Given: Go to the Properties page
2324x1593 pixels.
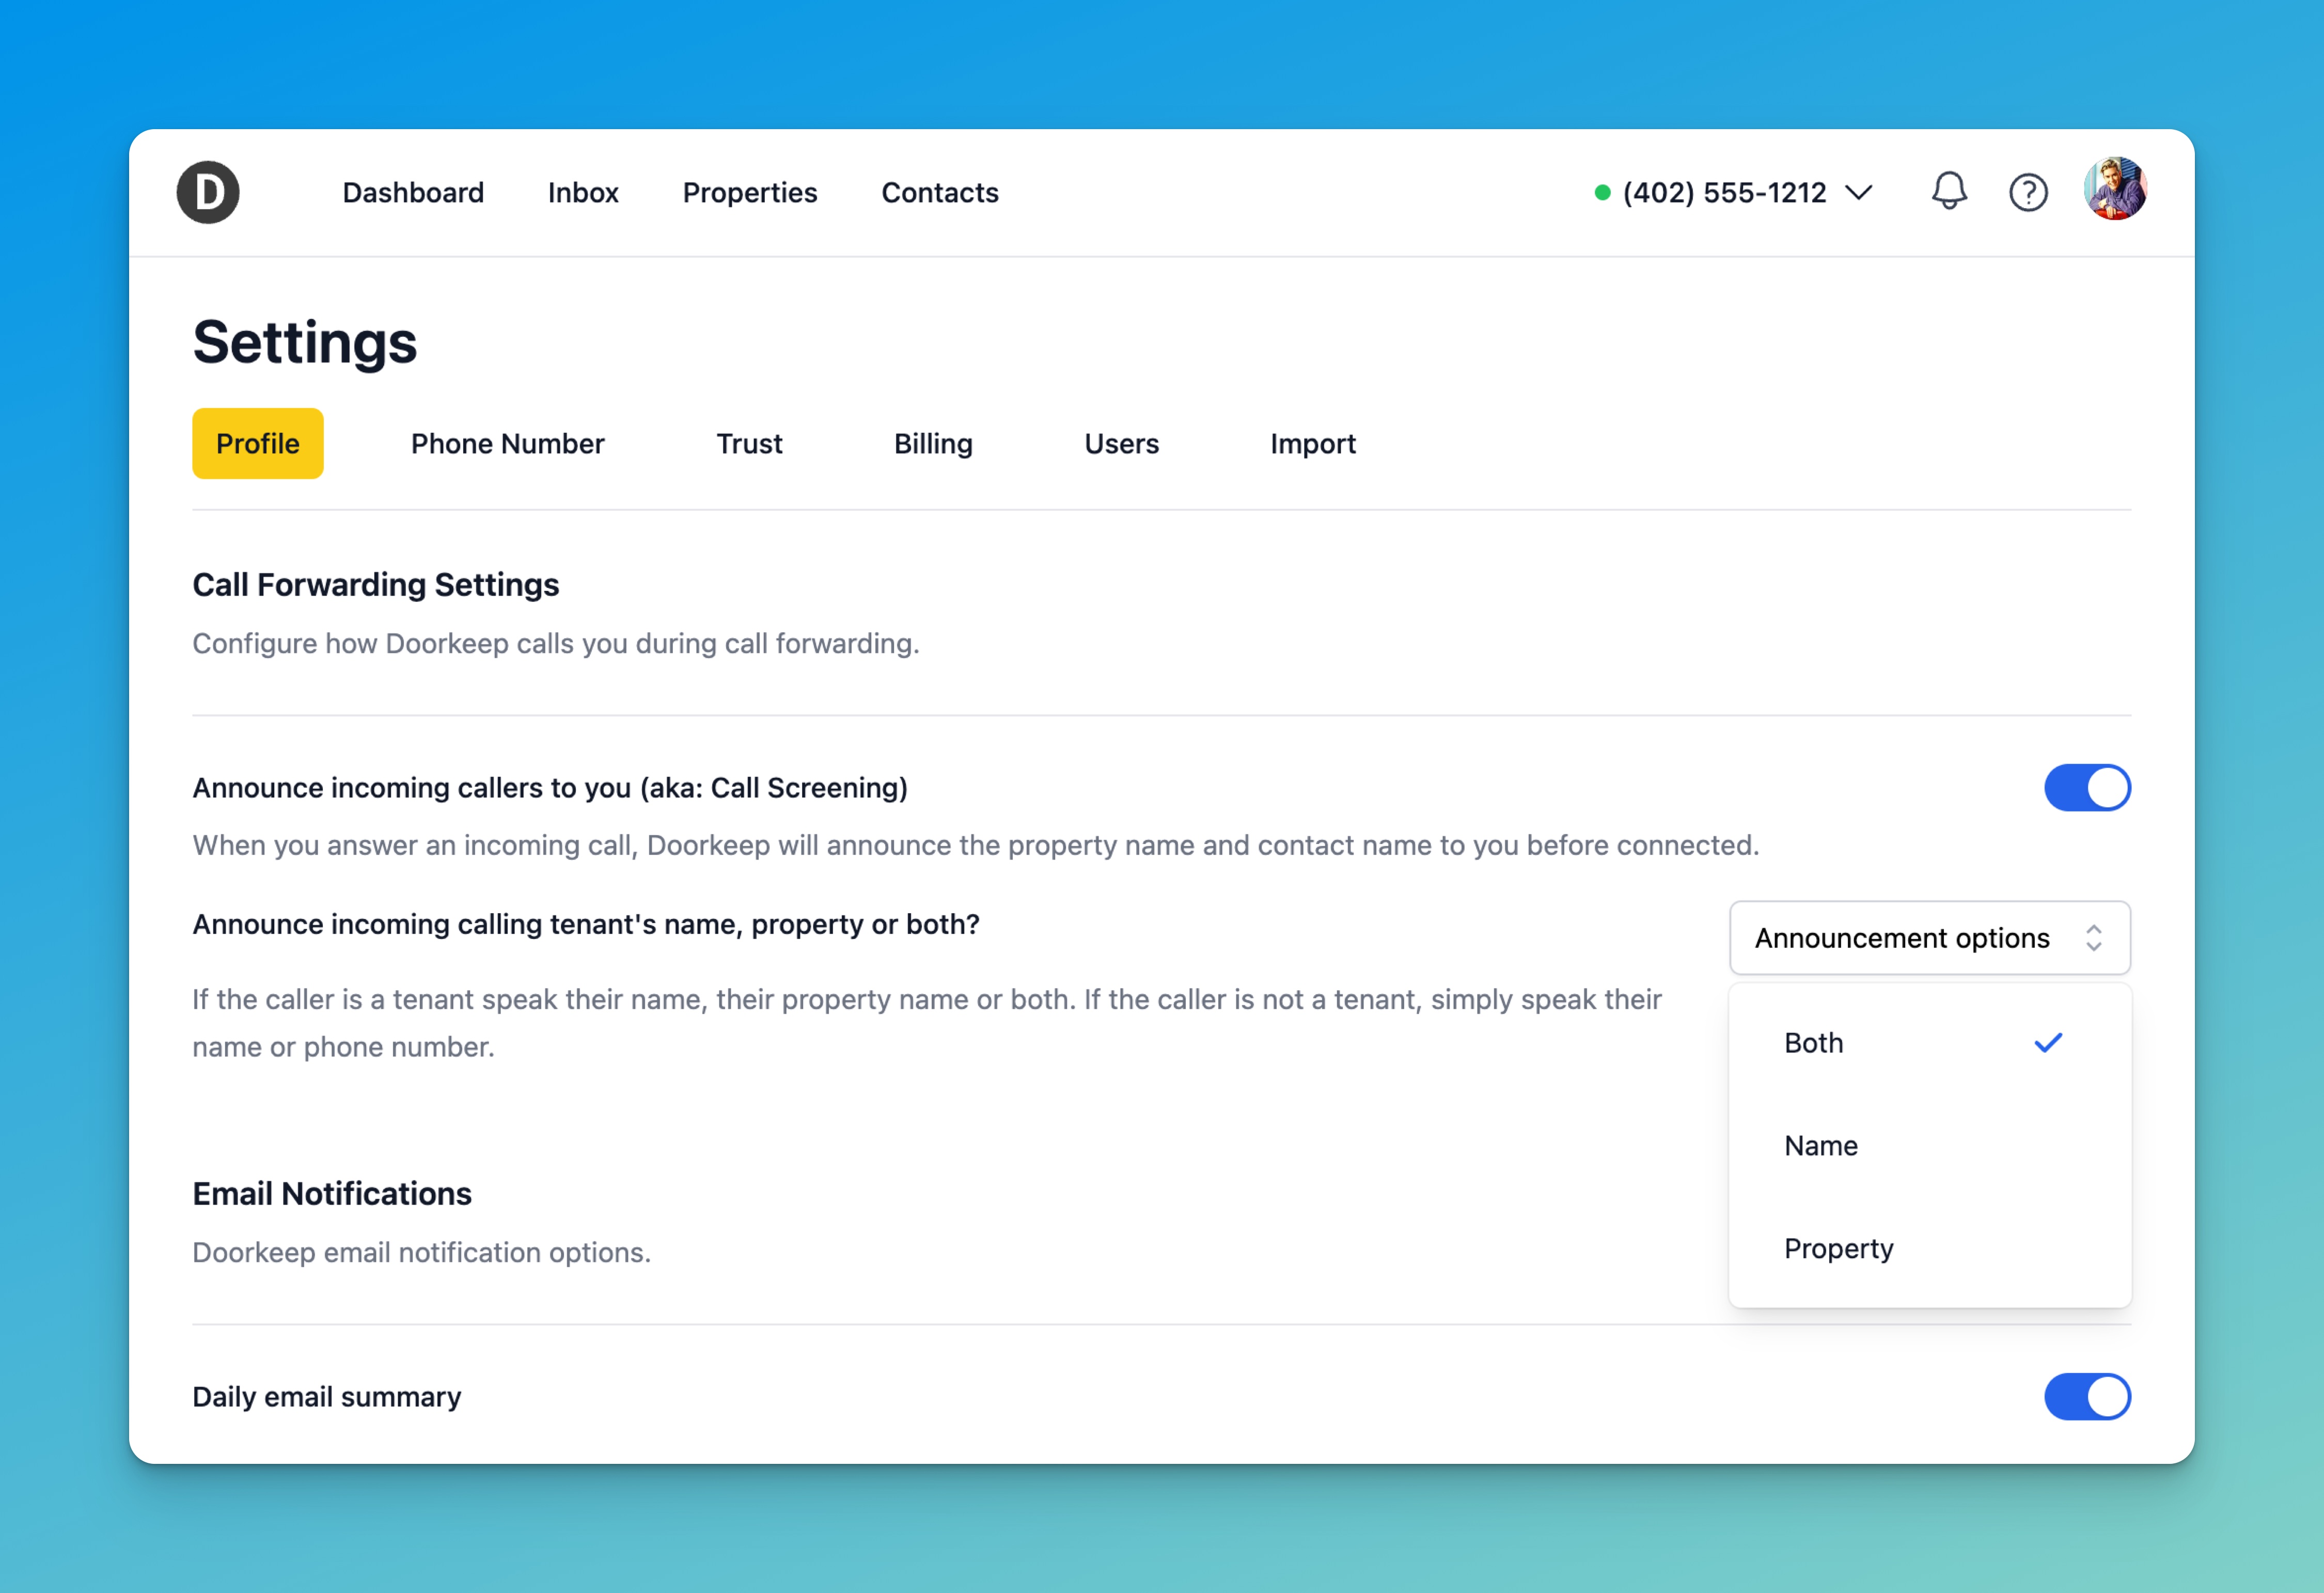Looking at the screenshot, I should coord(749,192).
